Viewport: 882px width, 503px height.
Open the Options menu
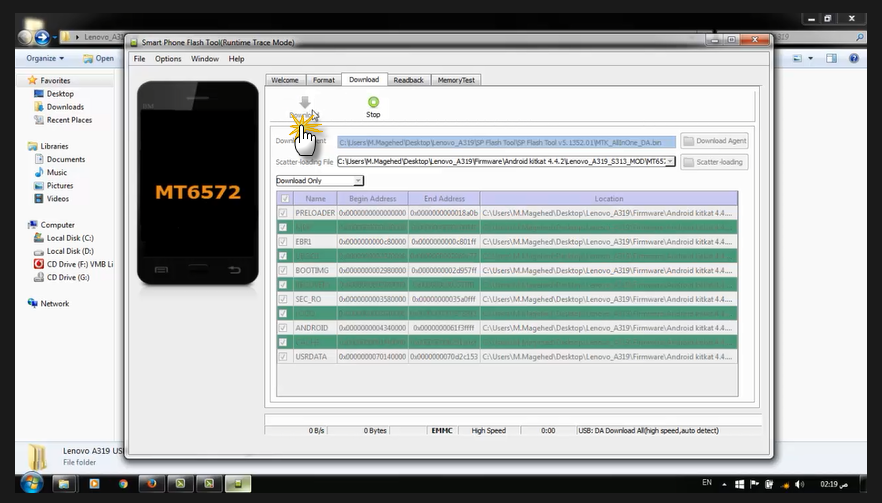pos(168,59)
